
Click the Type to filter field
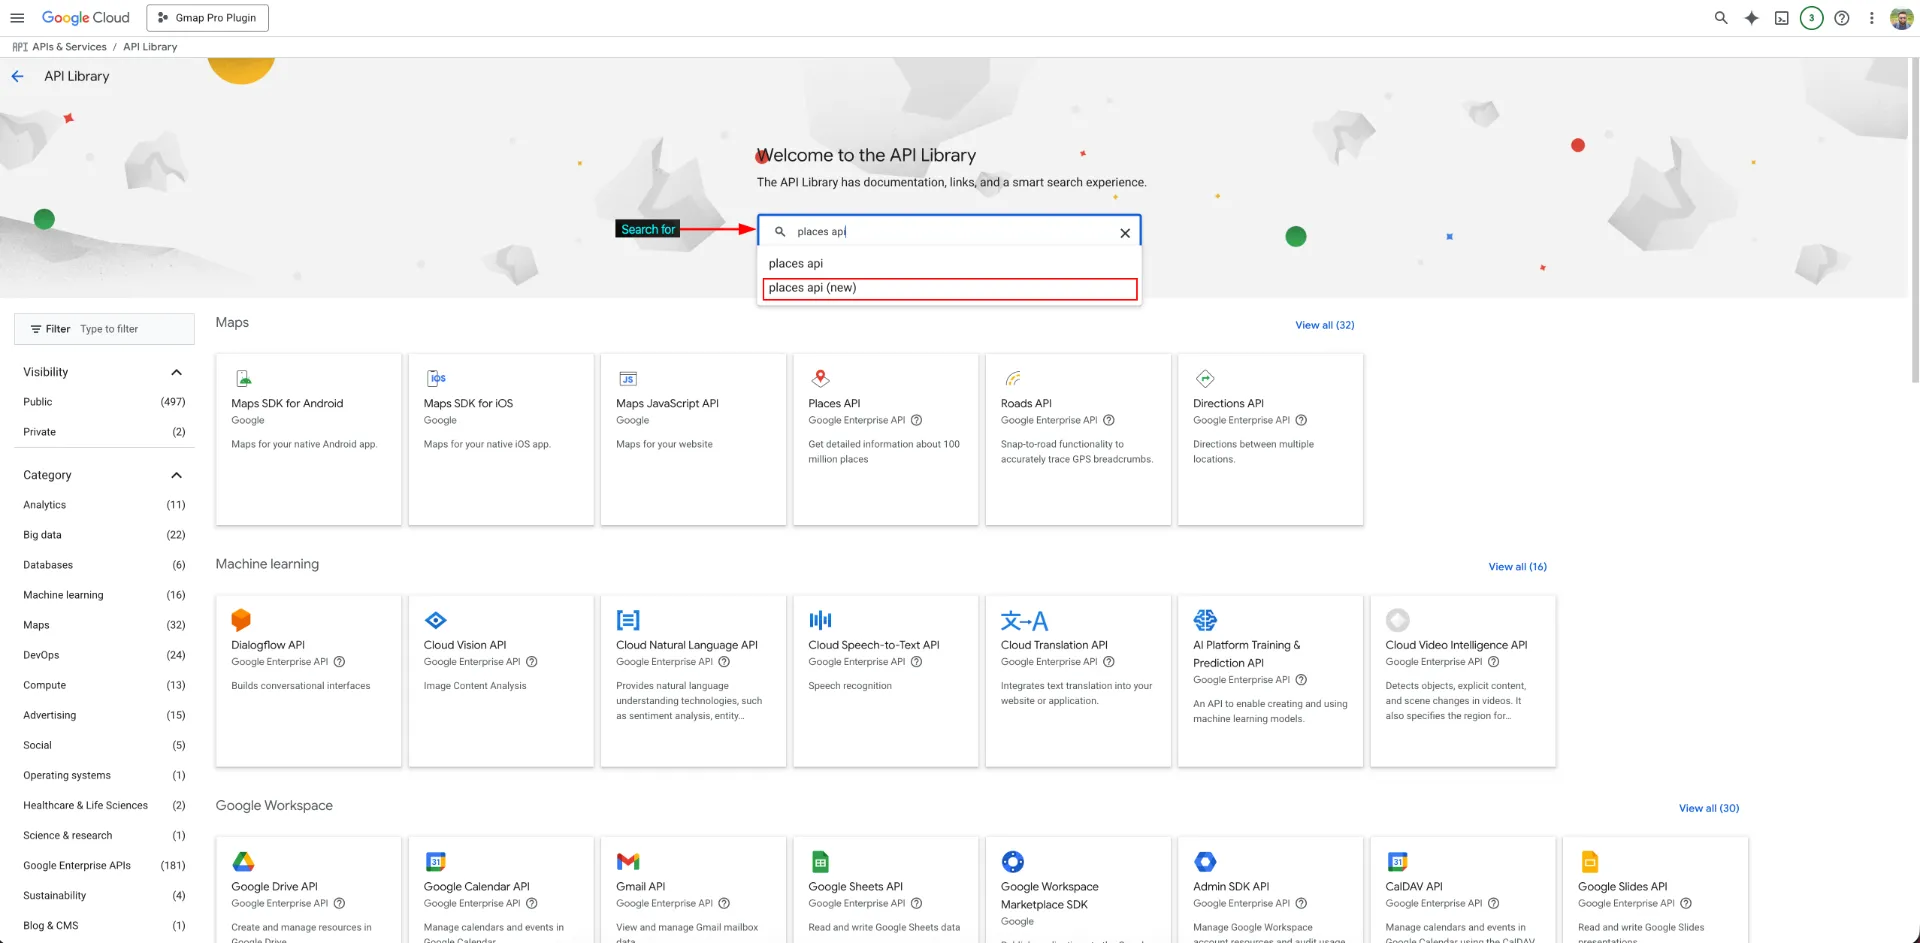click(x=109, y=329)
